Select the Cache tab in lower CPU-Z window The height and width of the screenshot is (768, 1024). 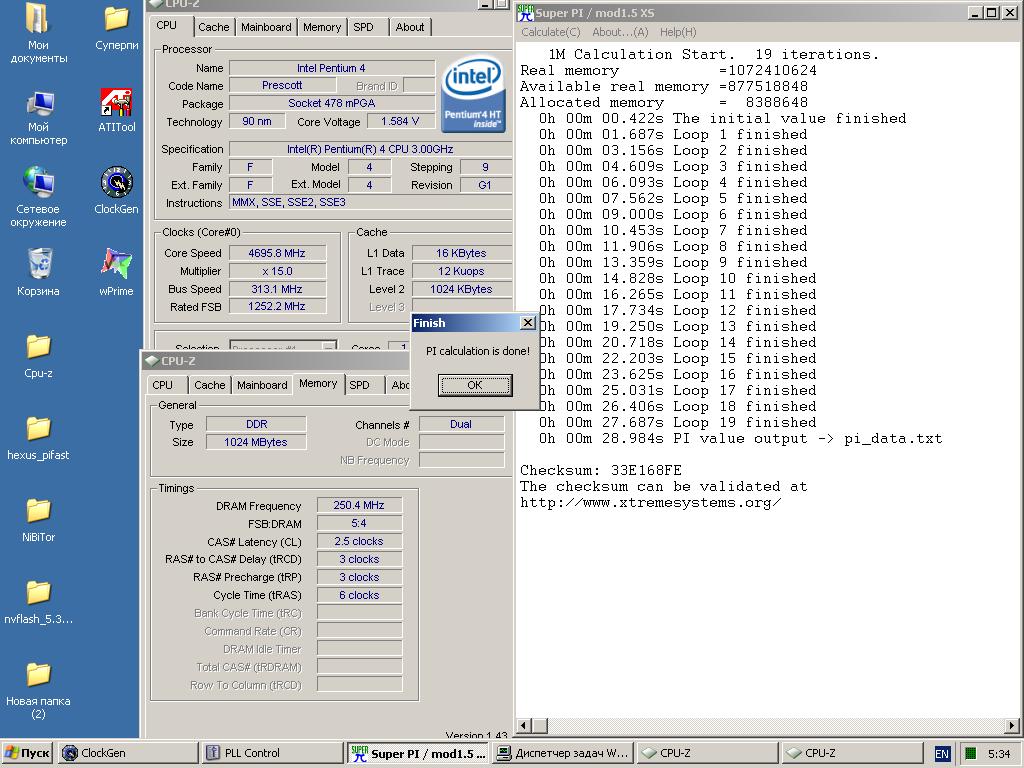point(210,385)
